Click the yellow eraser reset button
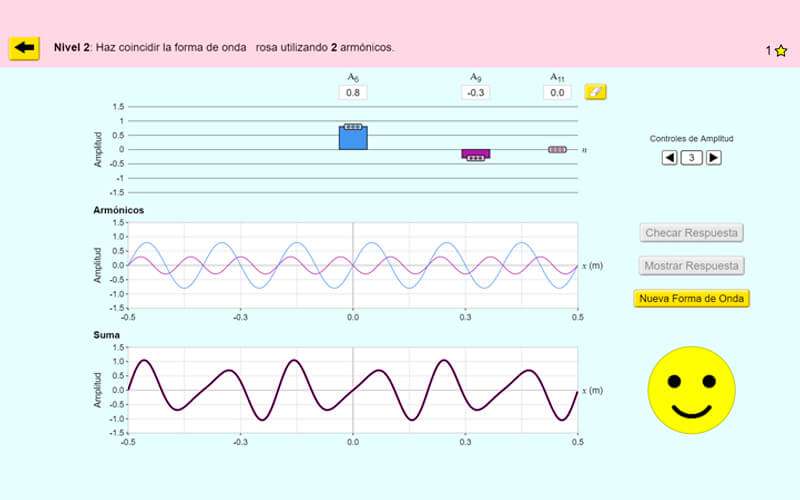This screenshot has height=500, width=800. pyautogui.click(x=595, y=92)
